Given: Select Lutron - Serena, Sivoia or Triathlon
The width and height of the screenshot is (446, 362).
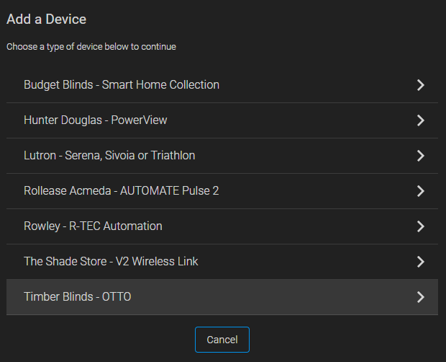Looking at the screenshot, I should 222,155.
